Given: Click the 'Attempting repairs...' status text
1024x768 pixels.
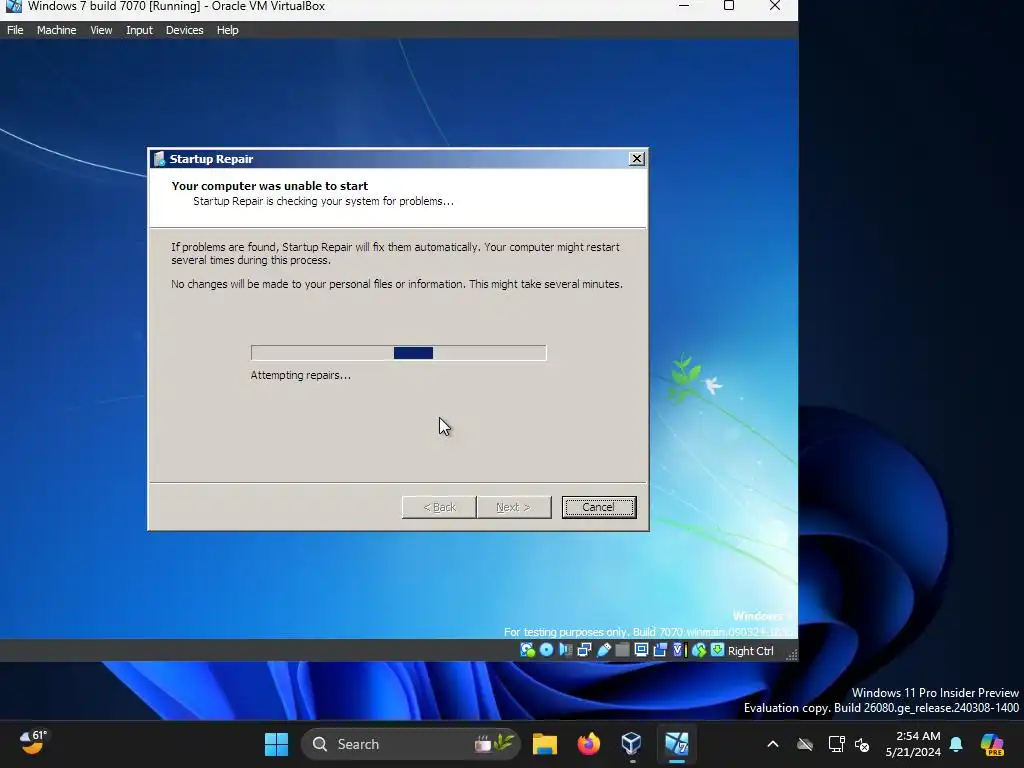Looking at the screenshot, I should point(300,375).
